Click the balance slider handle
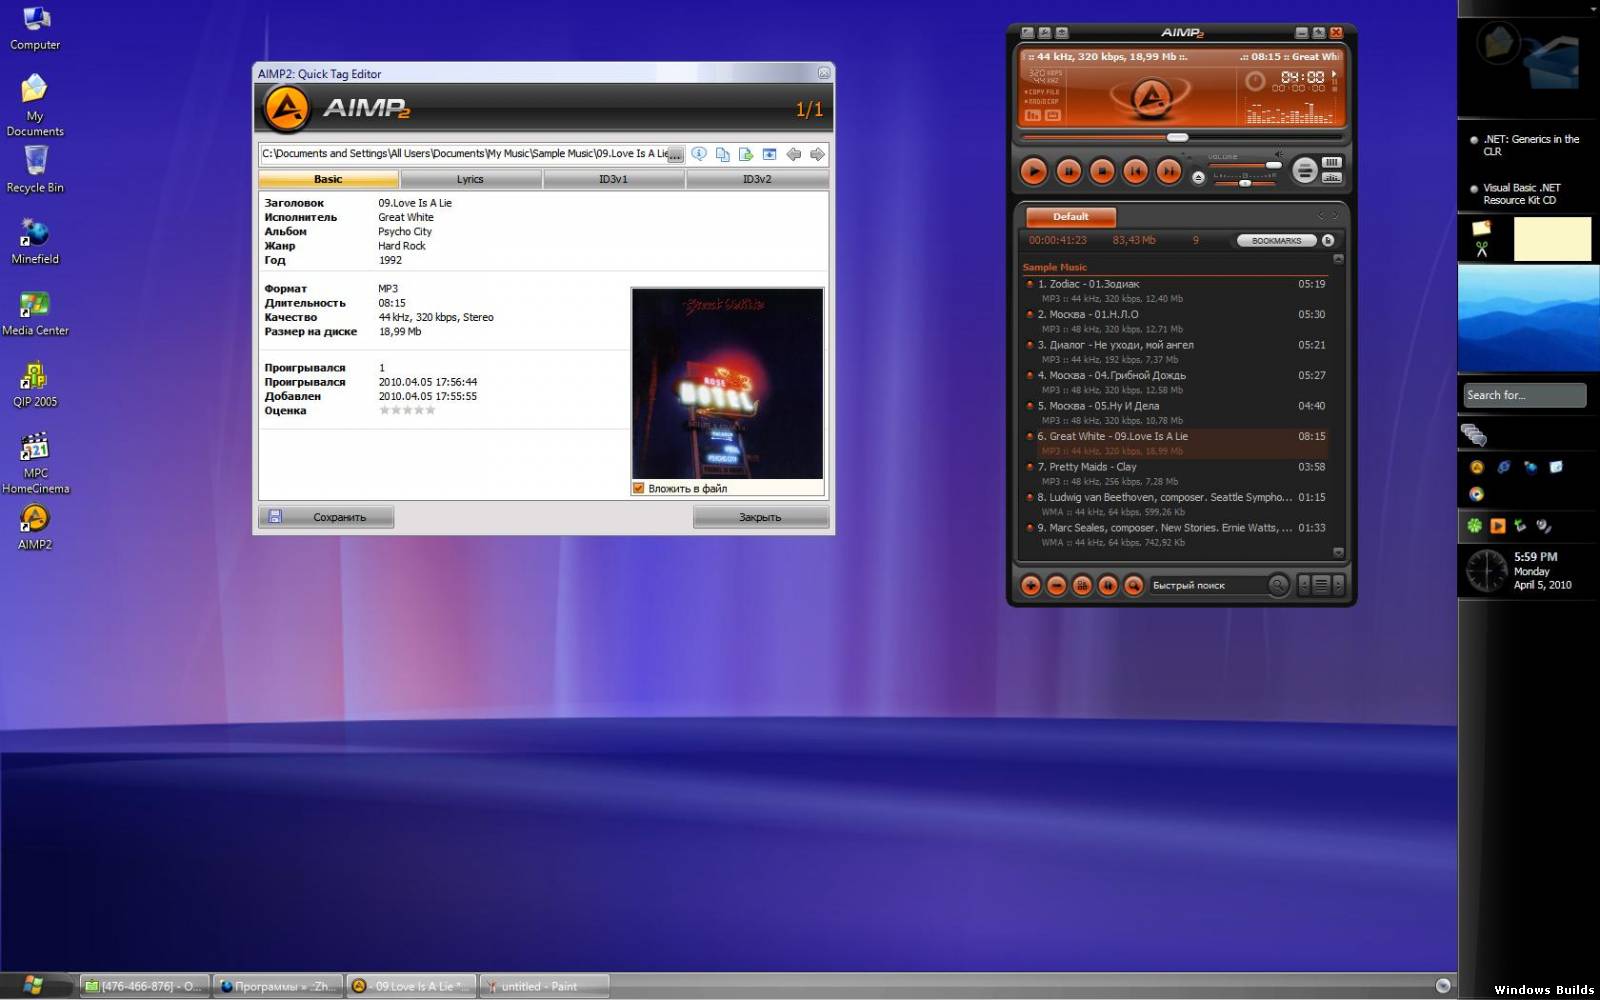This screenshot has width=1600, height=1000. (1245, 183)
